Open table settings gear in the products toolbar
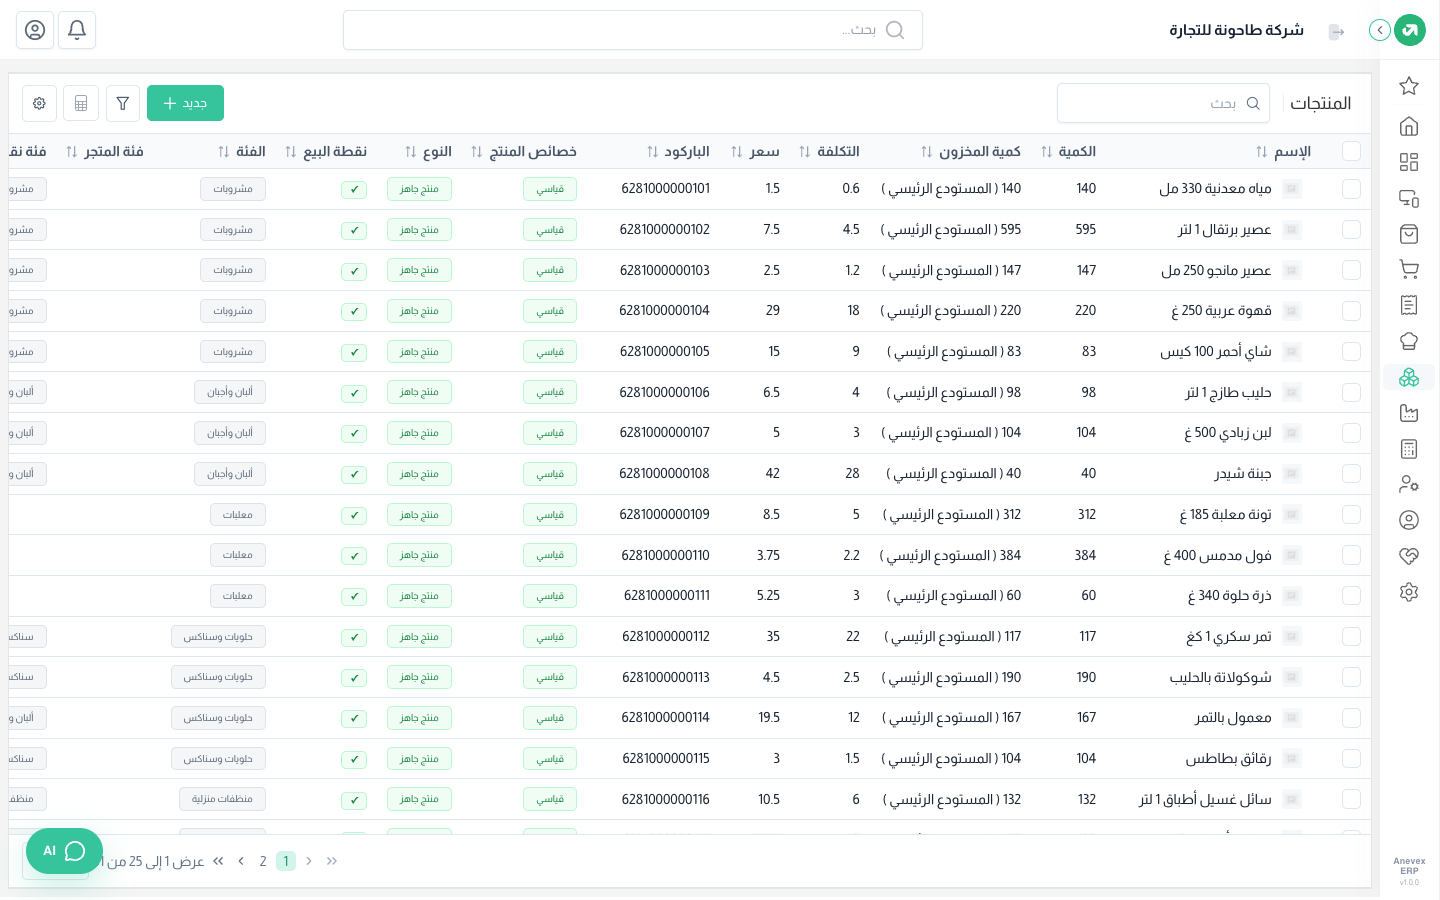 tap(39, 103)
